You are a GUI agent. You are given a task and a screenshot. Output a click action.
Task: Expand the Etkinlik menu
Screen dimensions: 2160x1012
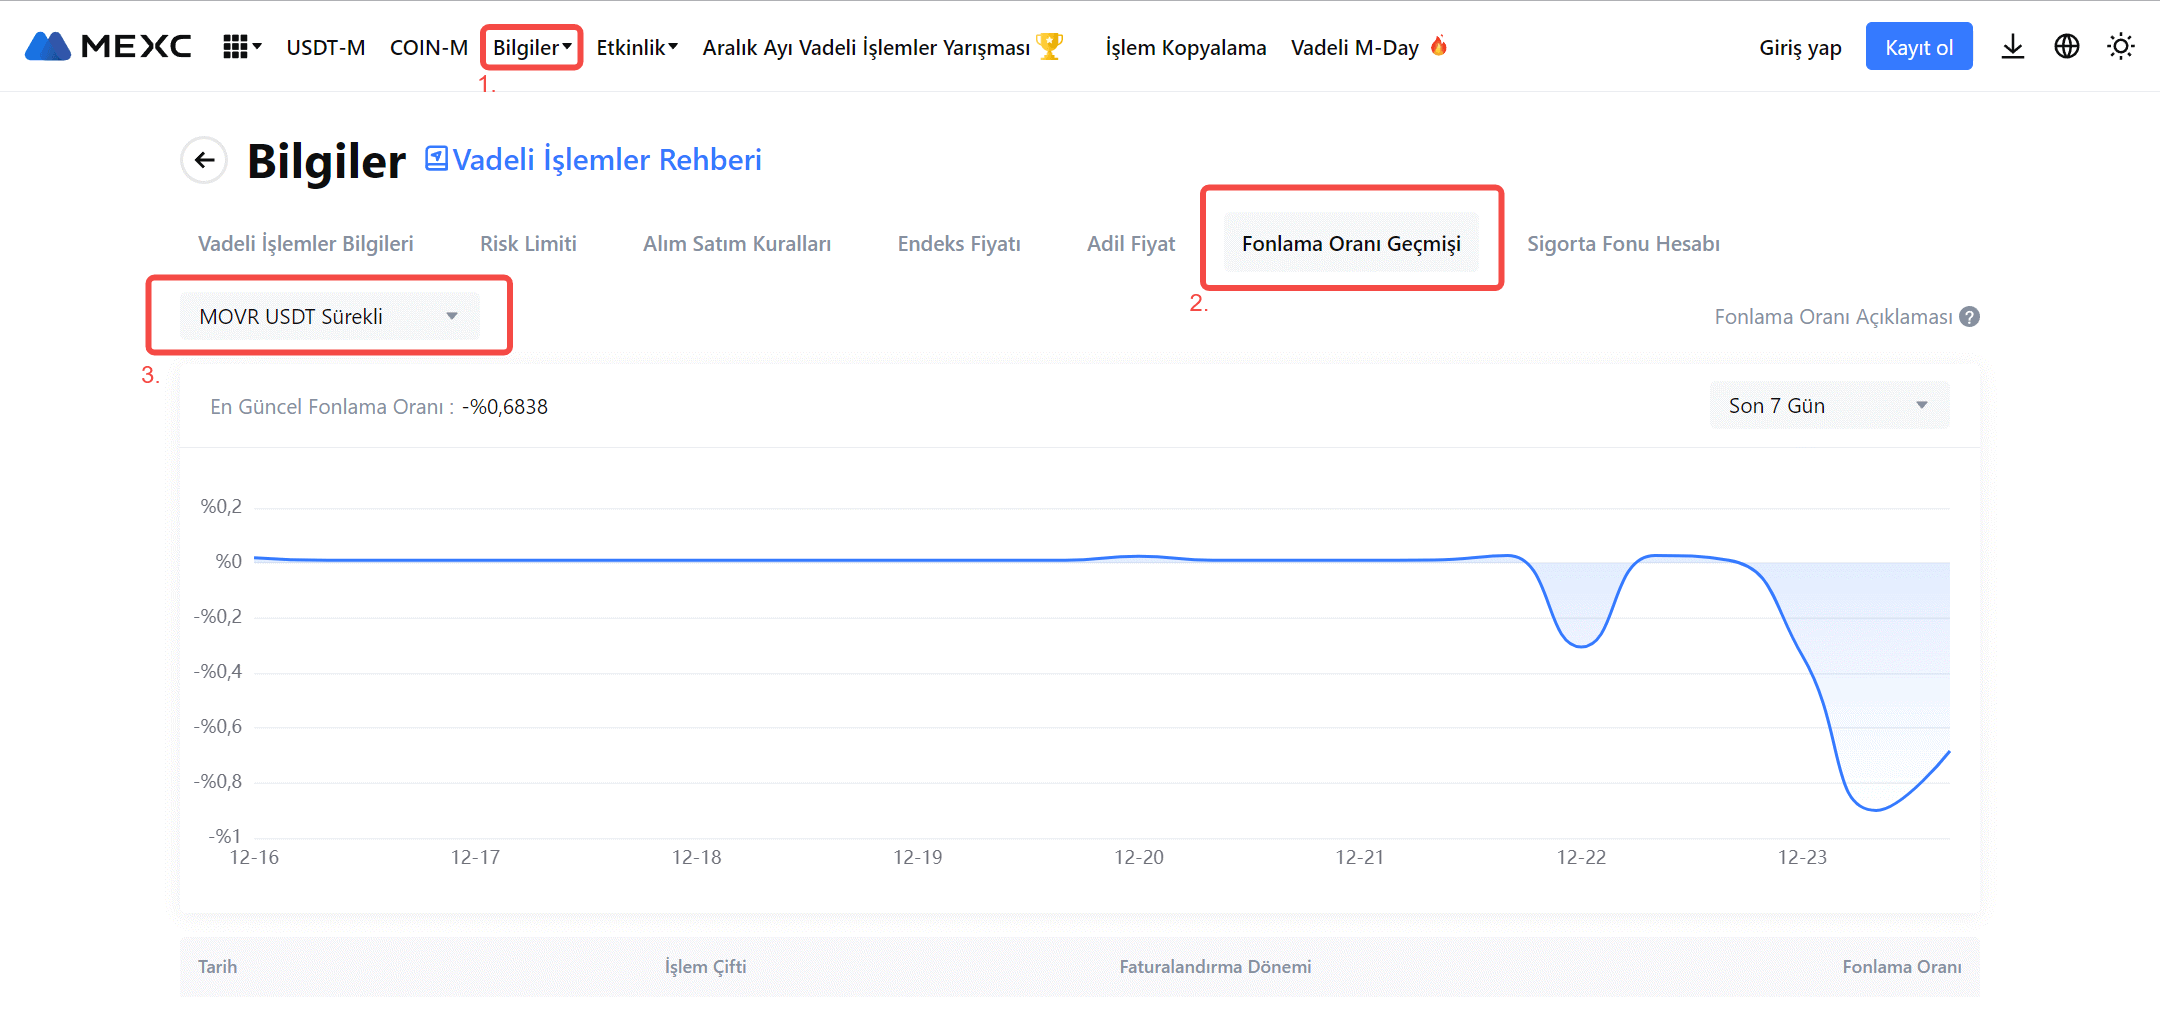(637, 48)
